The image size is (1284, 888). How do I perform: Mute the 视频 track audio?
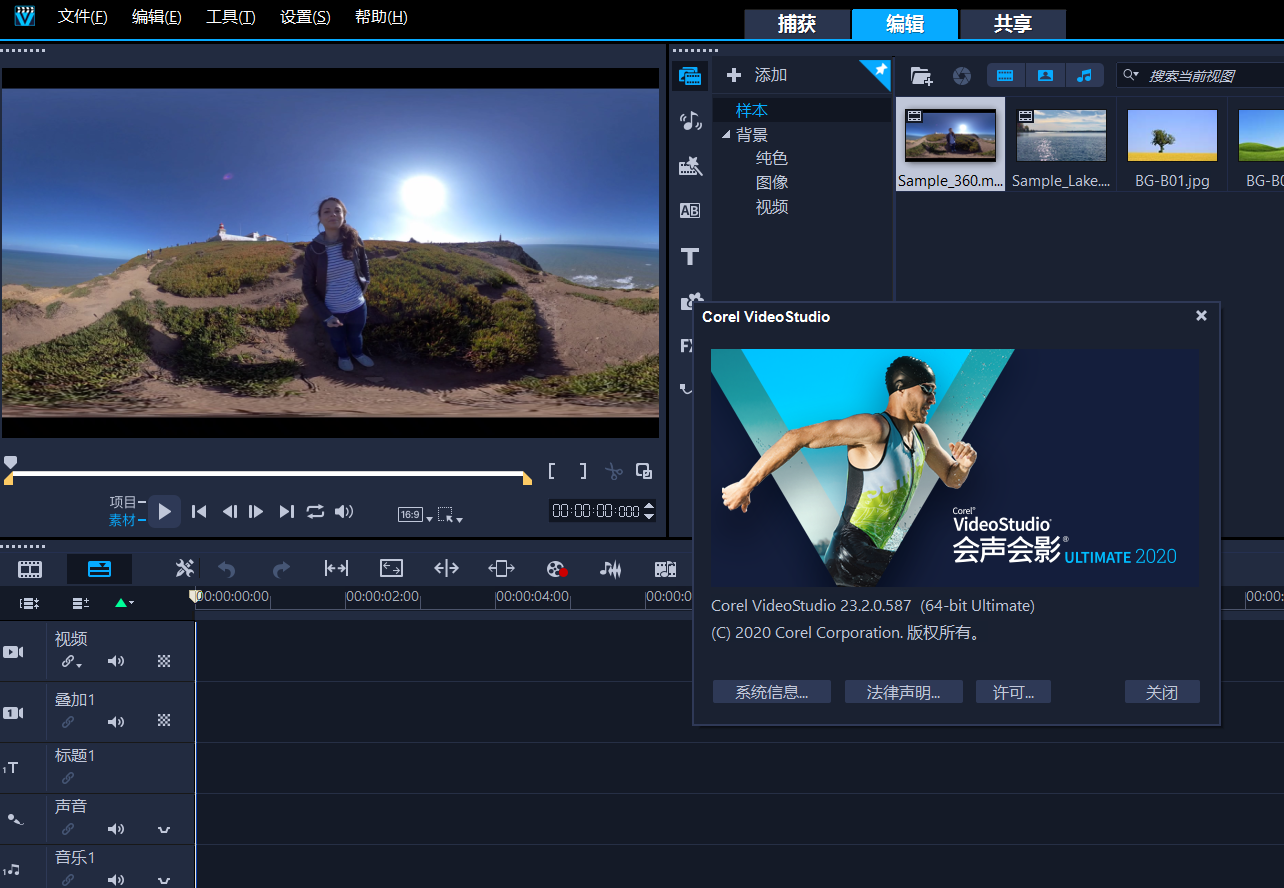point(117,661)
